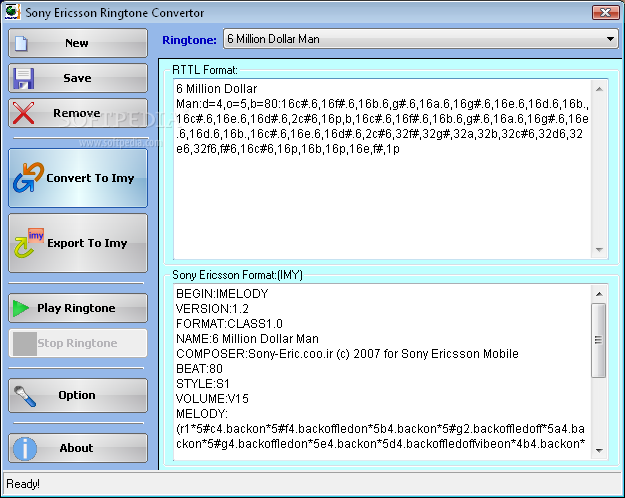Viewport: 625px width, 498px height.
Task: Click the VOLUME:V15 line
Action: [212, 399]
